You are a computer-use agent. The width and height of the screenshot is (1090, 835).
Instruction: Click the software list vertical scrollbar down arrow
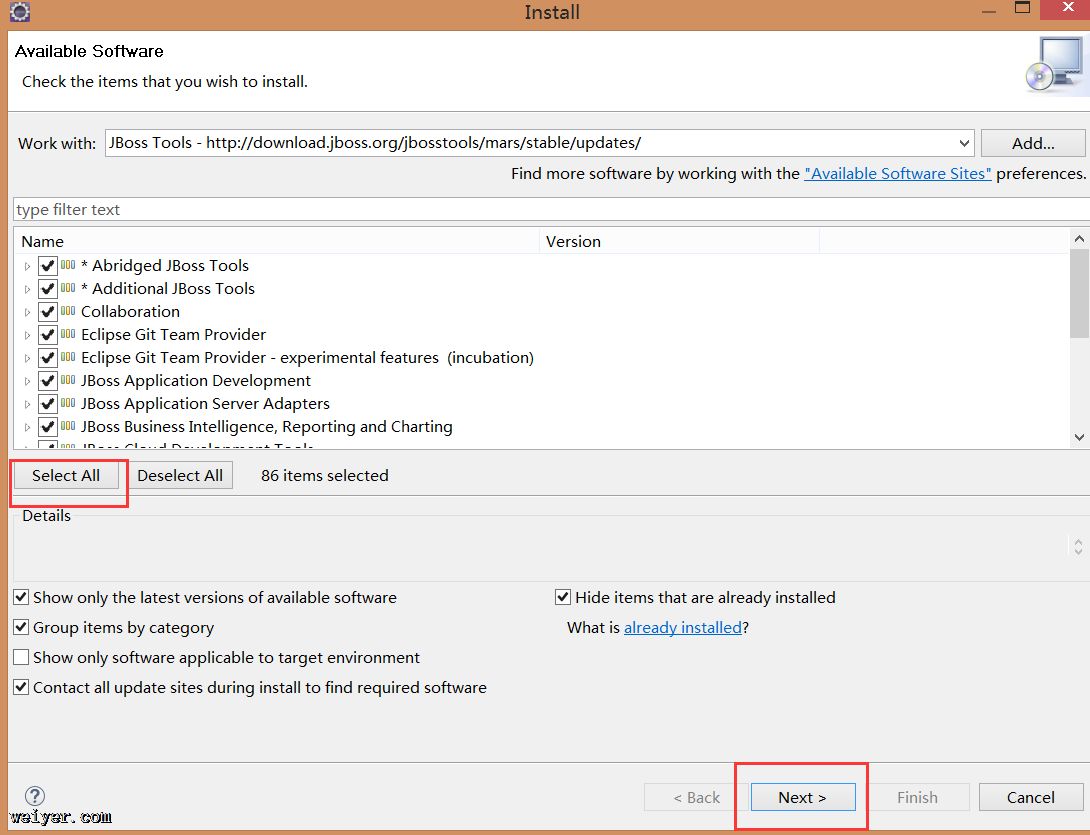tap(1079, 437)
